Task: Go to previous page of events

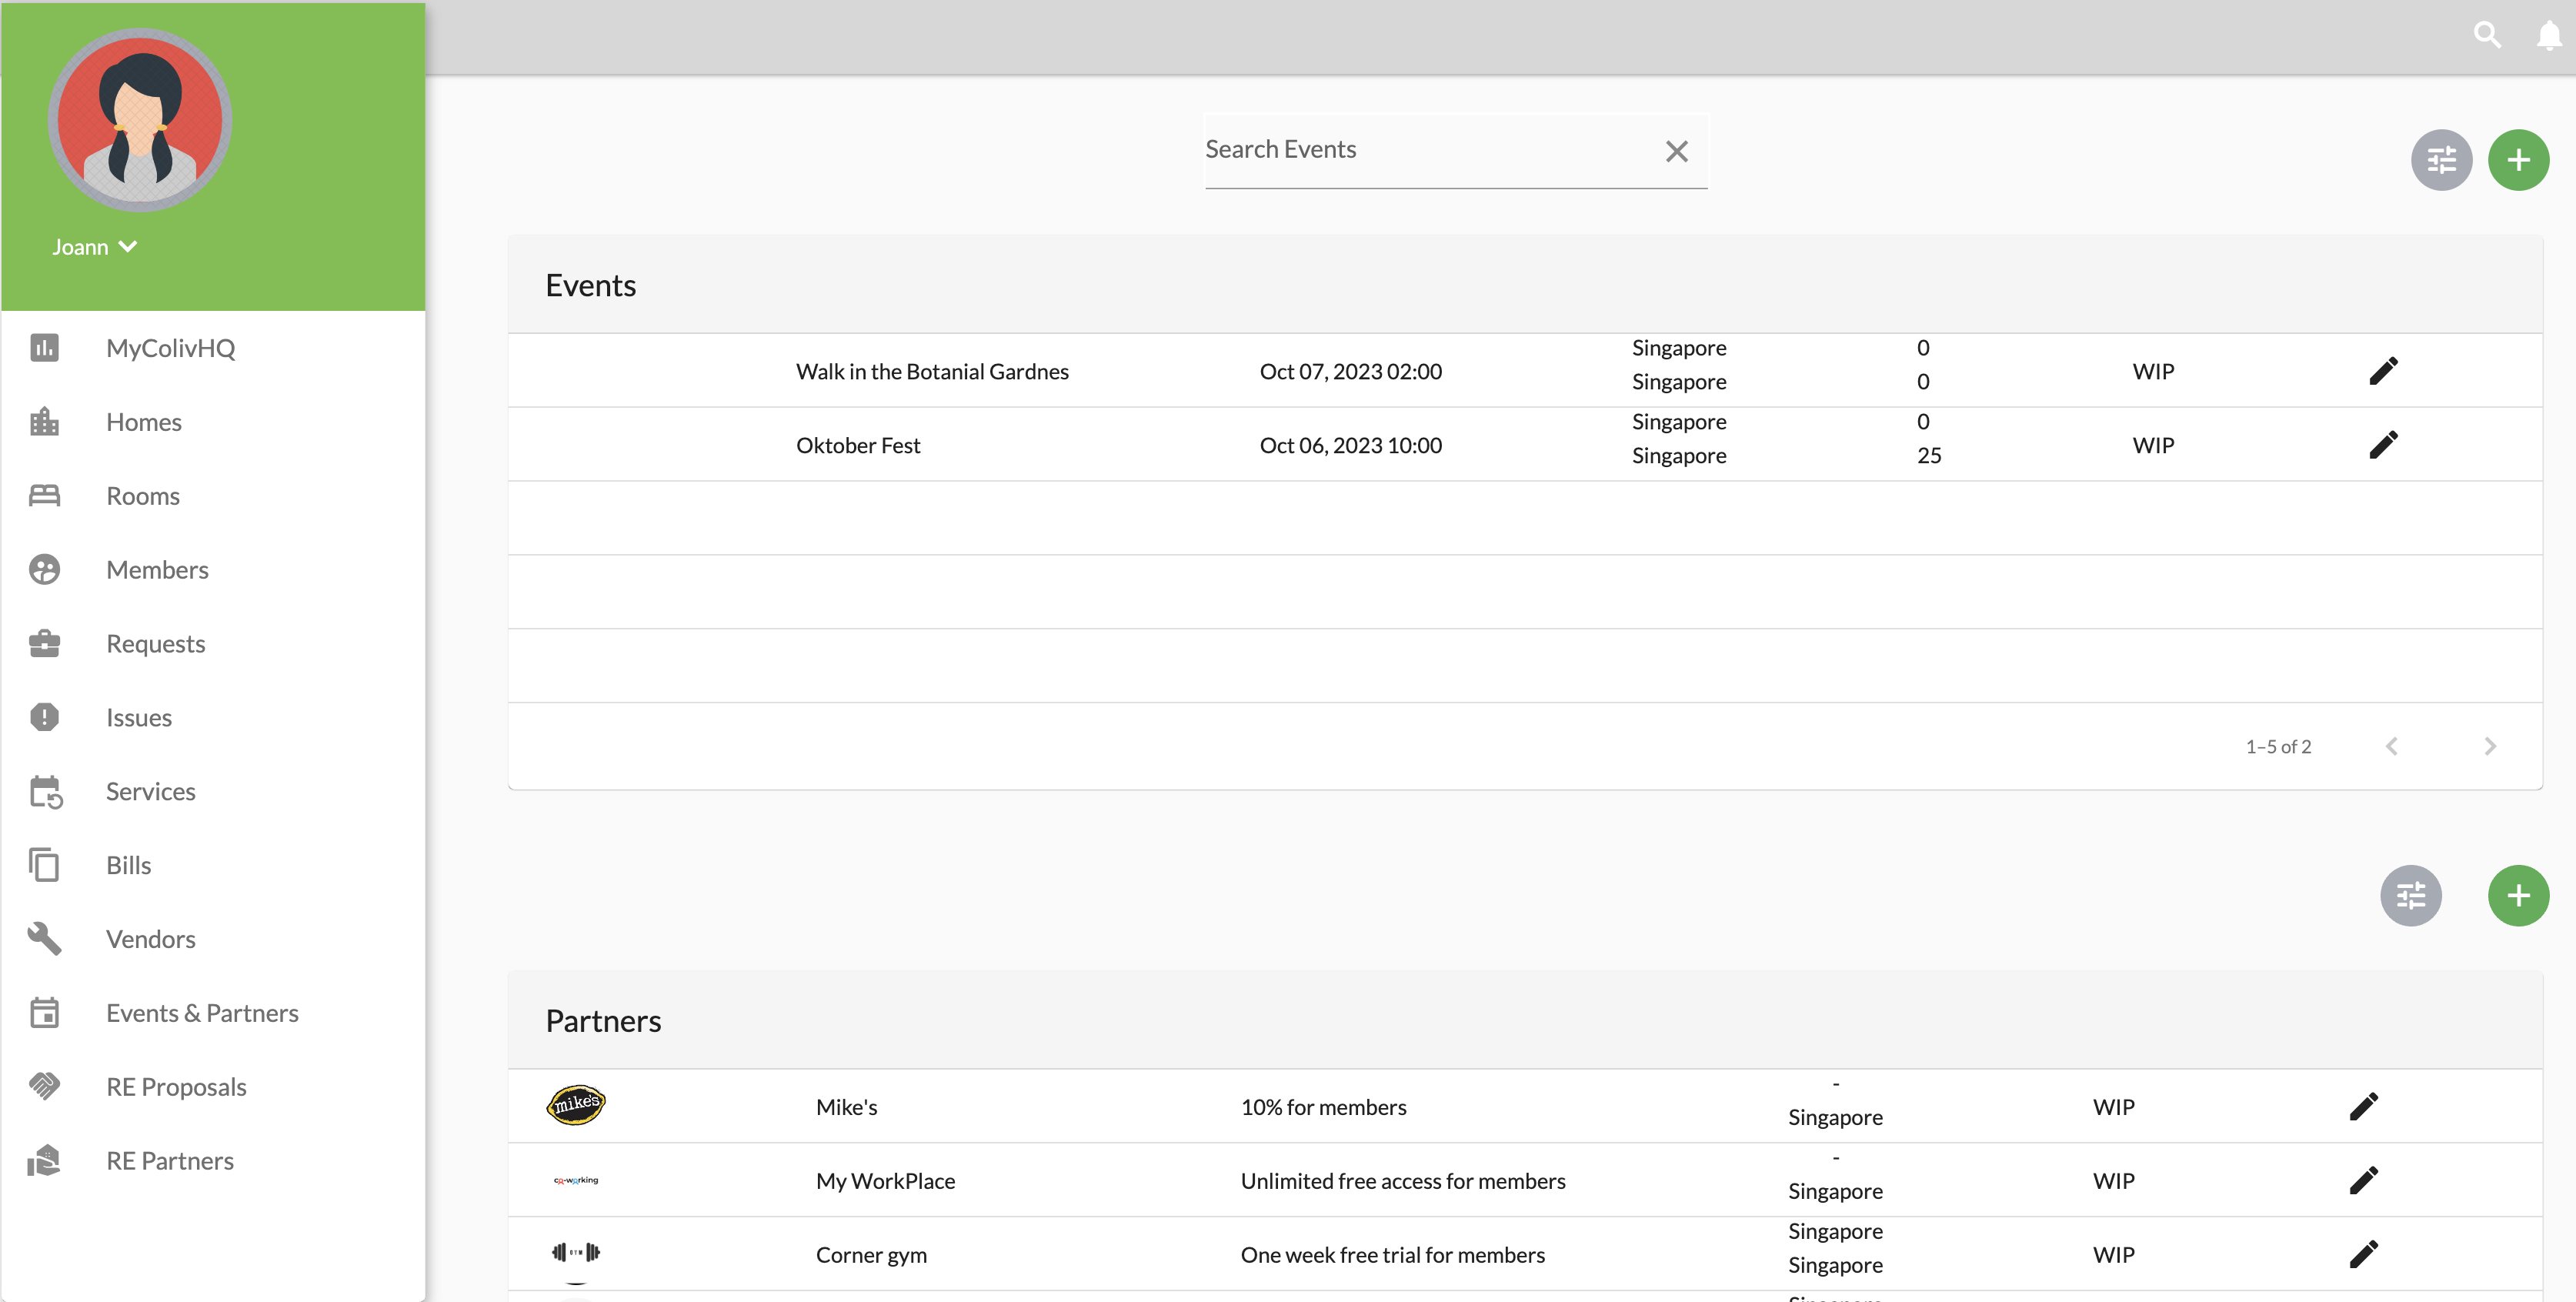Action: [x=2391, y=746]
